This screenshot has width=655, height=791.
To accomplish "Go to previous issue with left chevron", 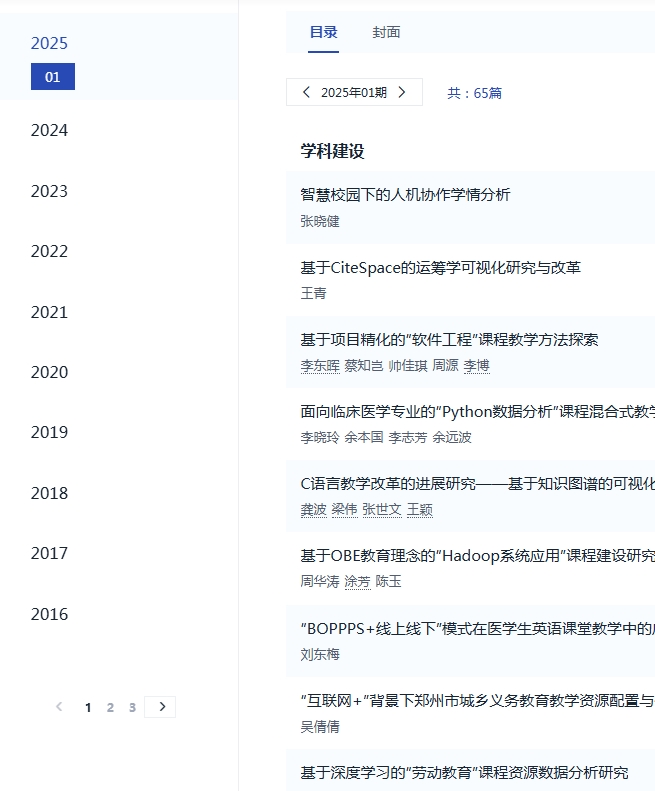I will [x=306, y=92].
